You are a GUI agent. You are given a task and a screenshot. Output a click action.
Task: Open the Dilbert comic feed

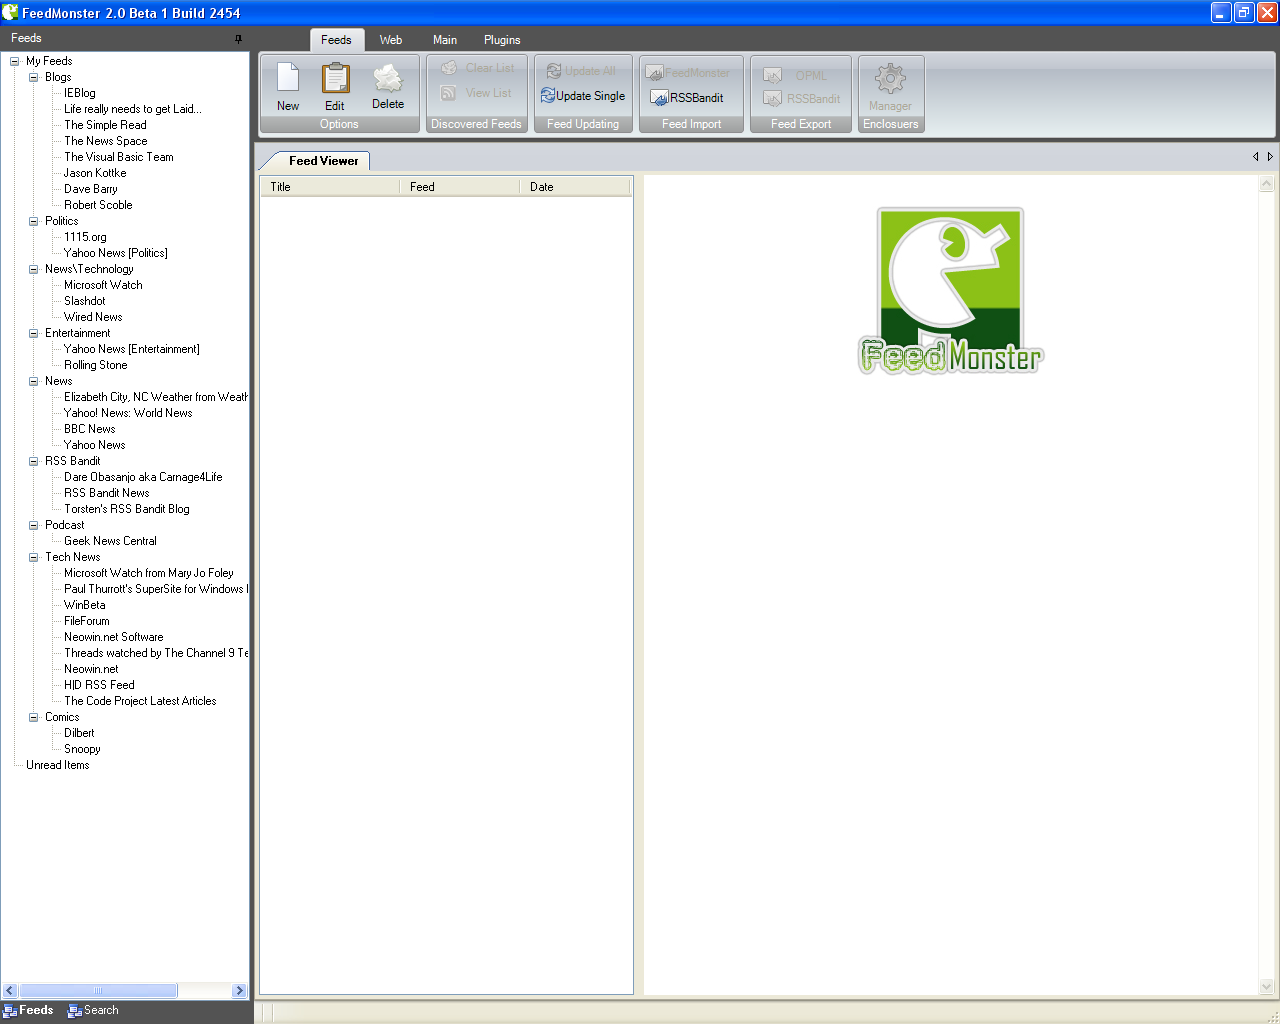(79, 733)
